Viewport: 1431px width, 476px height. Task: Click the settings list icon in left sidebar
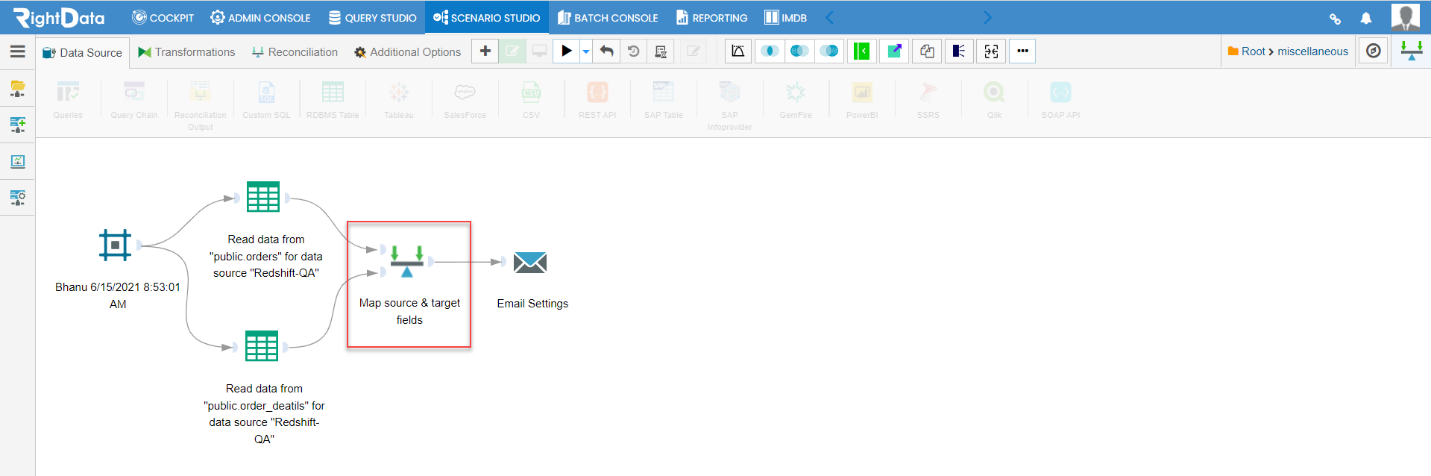click(x=17, y=197)
